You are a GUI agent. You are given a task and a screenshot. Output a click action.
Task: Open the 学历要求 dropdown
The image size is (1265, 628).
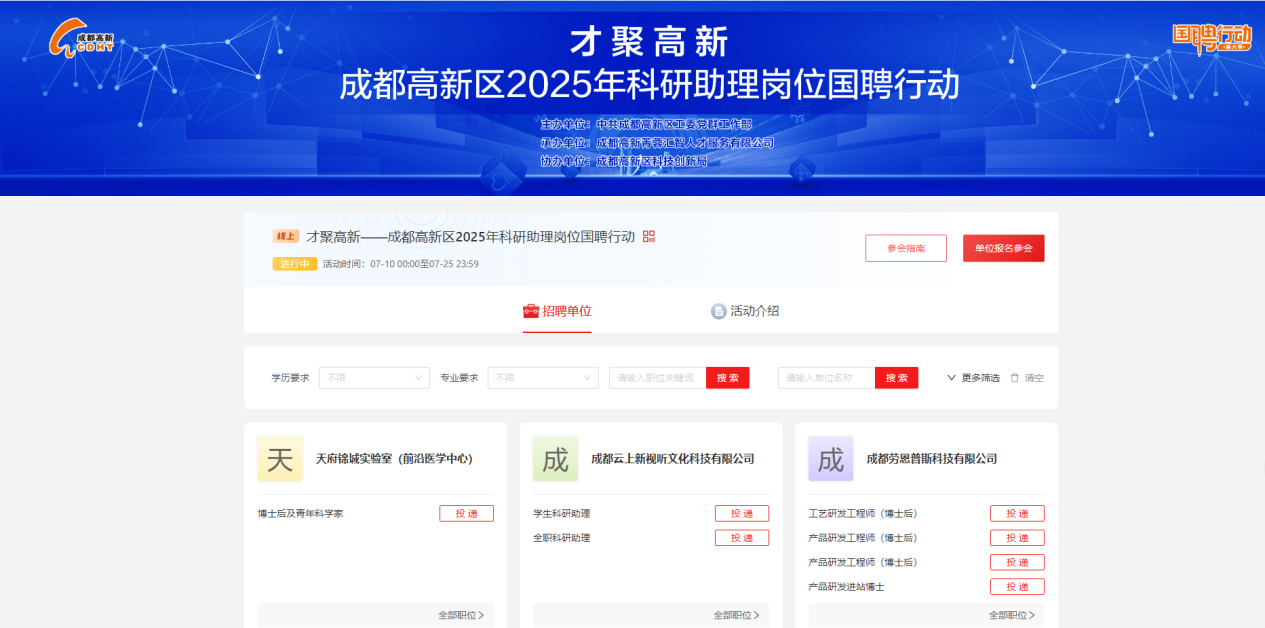pos(374,378)
